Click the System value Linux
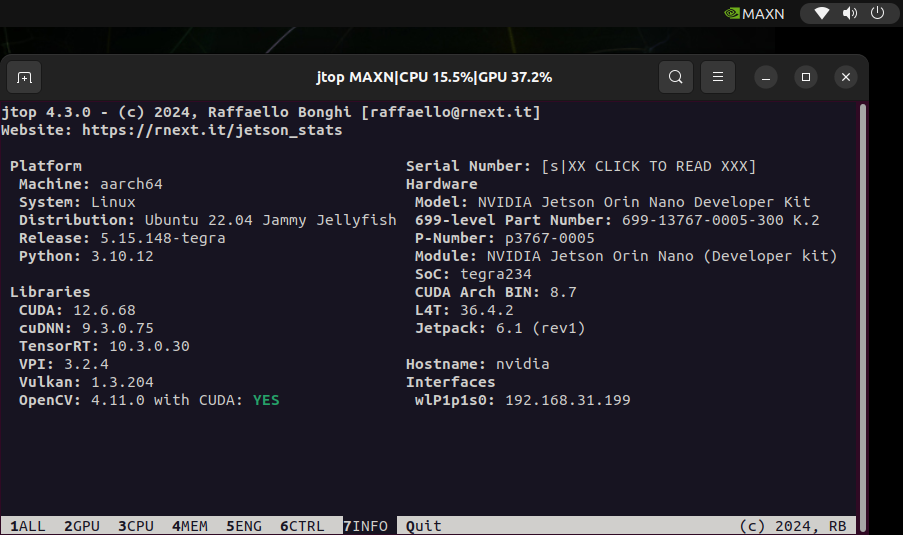 pos(113,202)
